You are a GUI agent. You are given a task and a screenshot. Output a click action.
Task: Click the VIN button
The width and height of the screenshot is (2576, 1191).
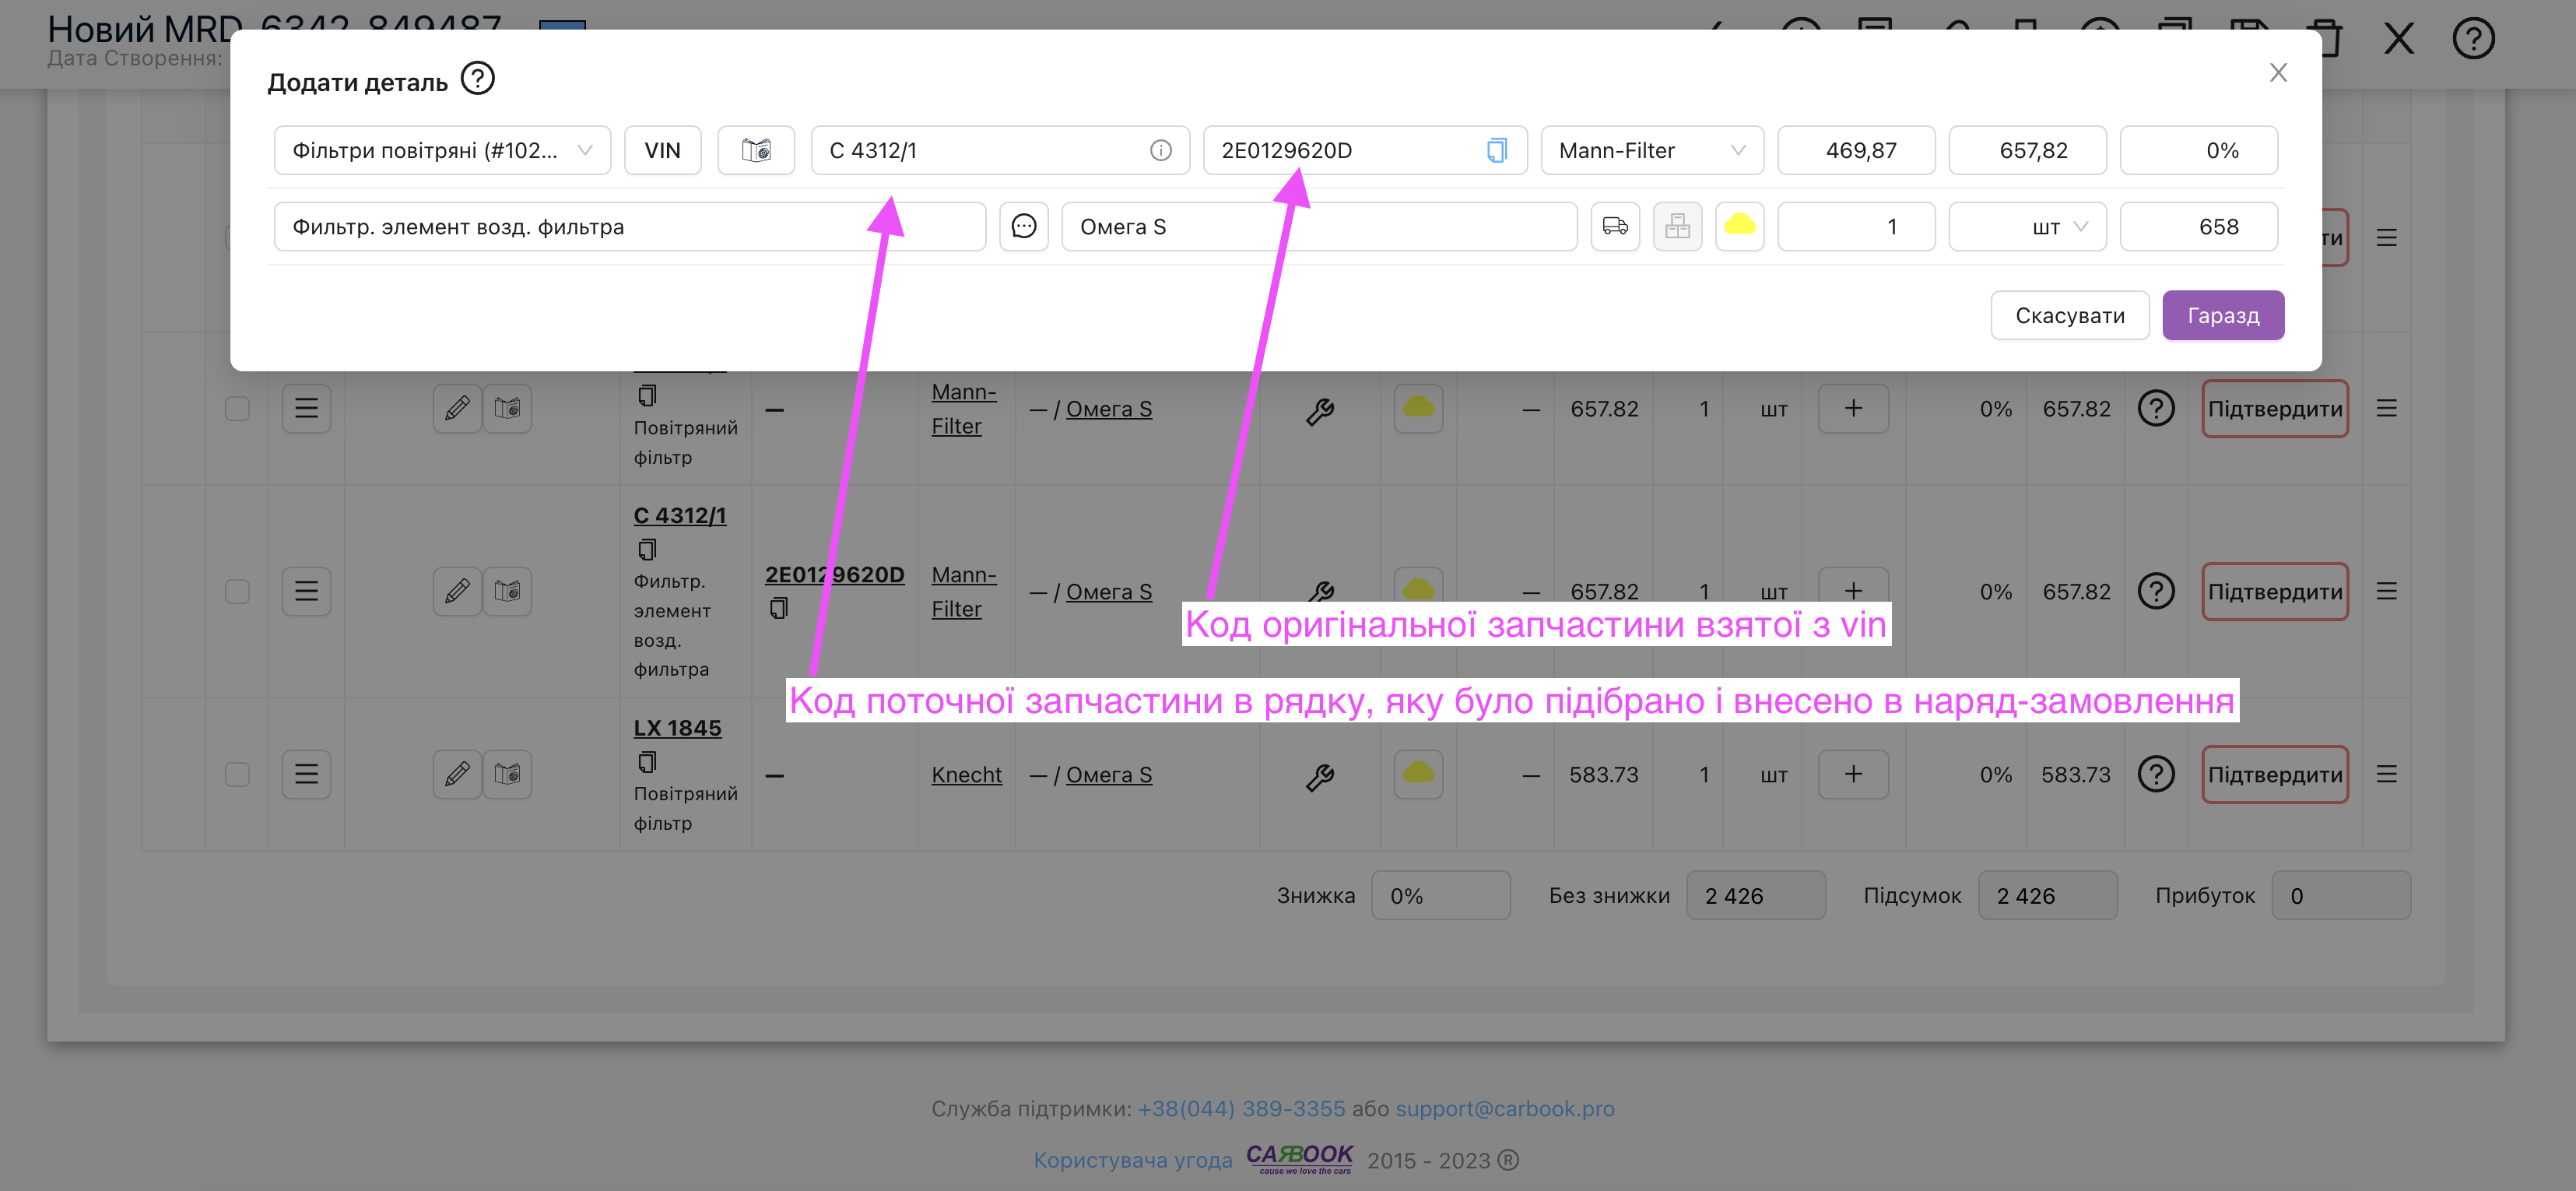662,150
